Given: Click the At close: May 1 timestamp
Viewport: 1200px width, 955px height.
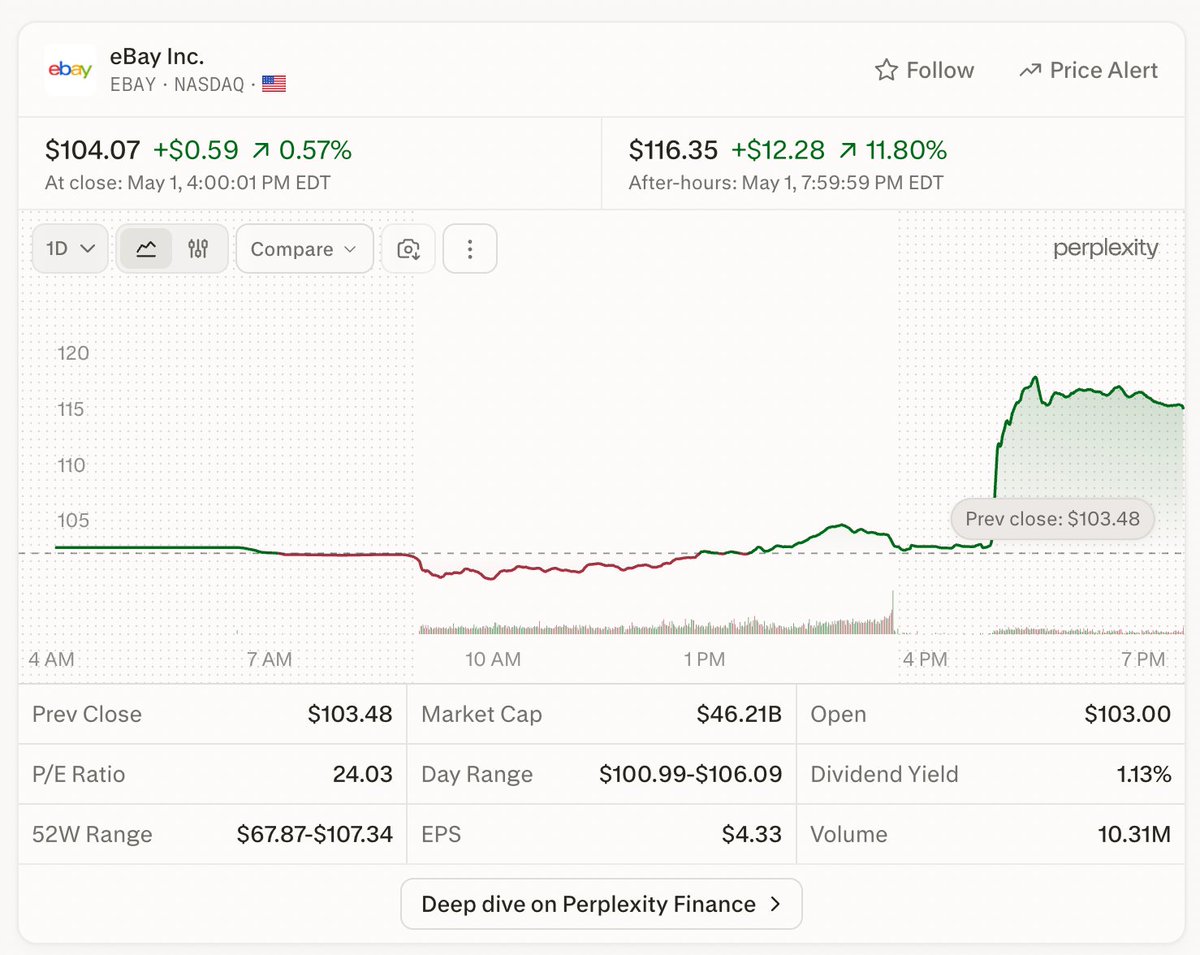Looking at the screenshot, I should [188, 183].
